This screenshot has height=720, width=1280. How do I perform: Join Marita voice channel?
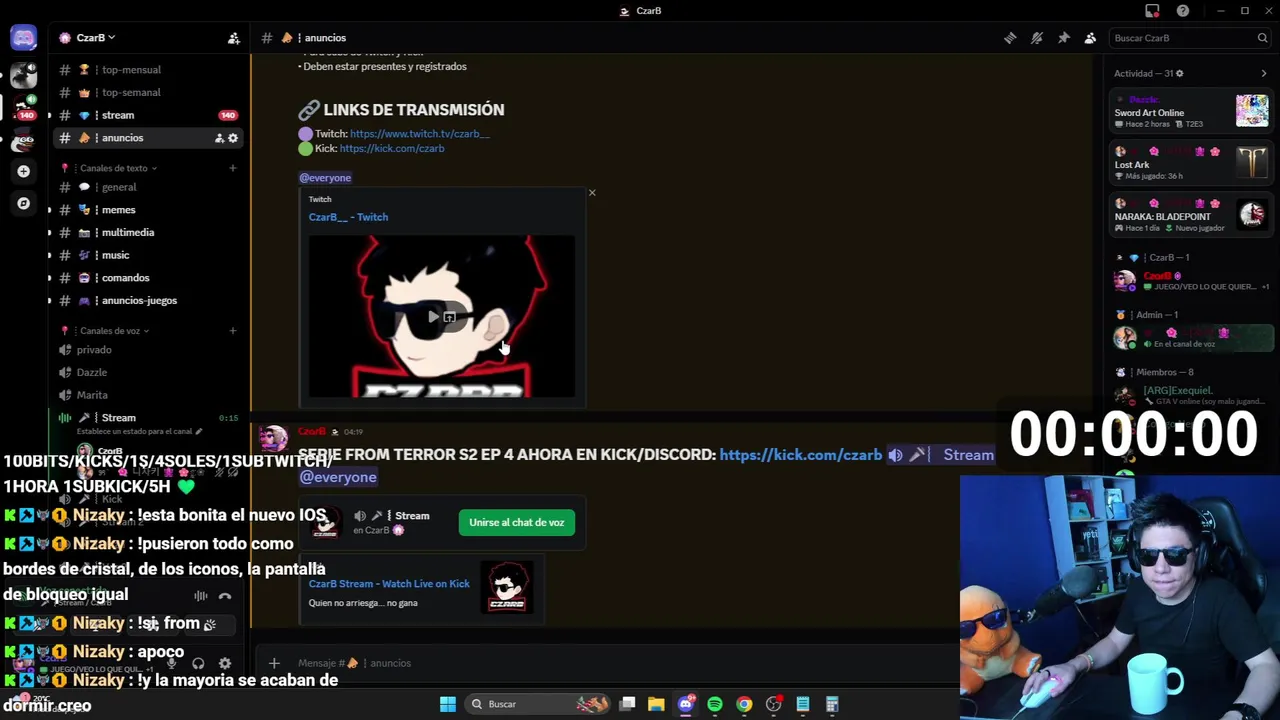[x=148, y=395]
